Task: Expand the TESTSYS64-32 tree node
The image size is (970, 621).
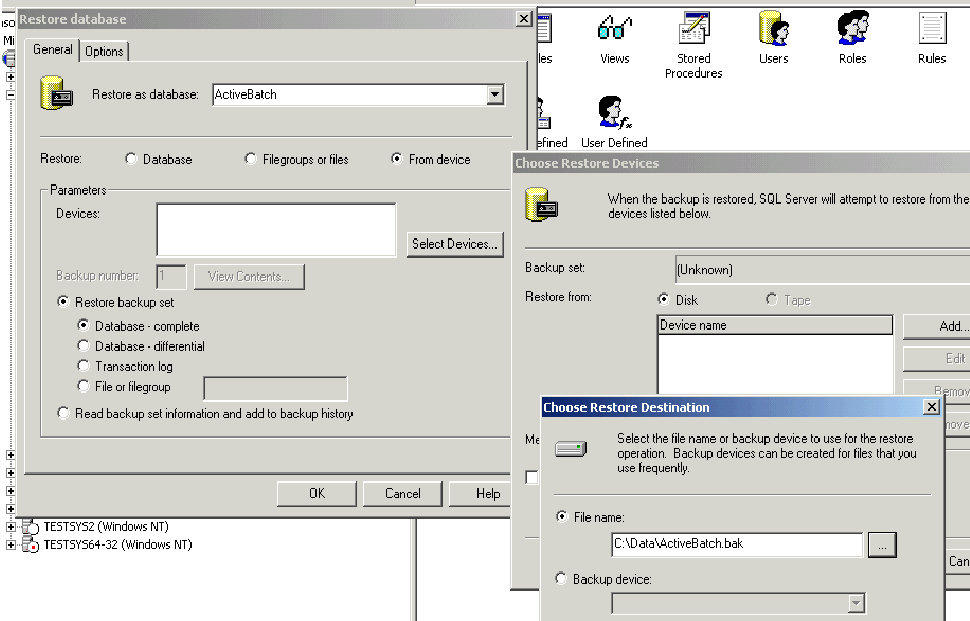Action: click(11, 545)
